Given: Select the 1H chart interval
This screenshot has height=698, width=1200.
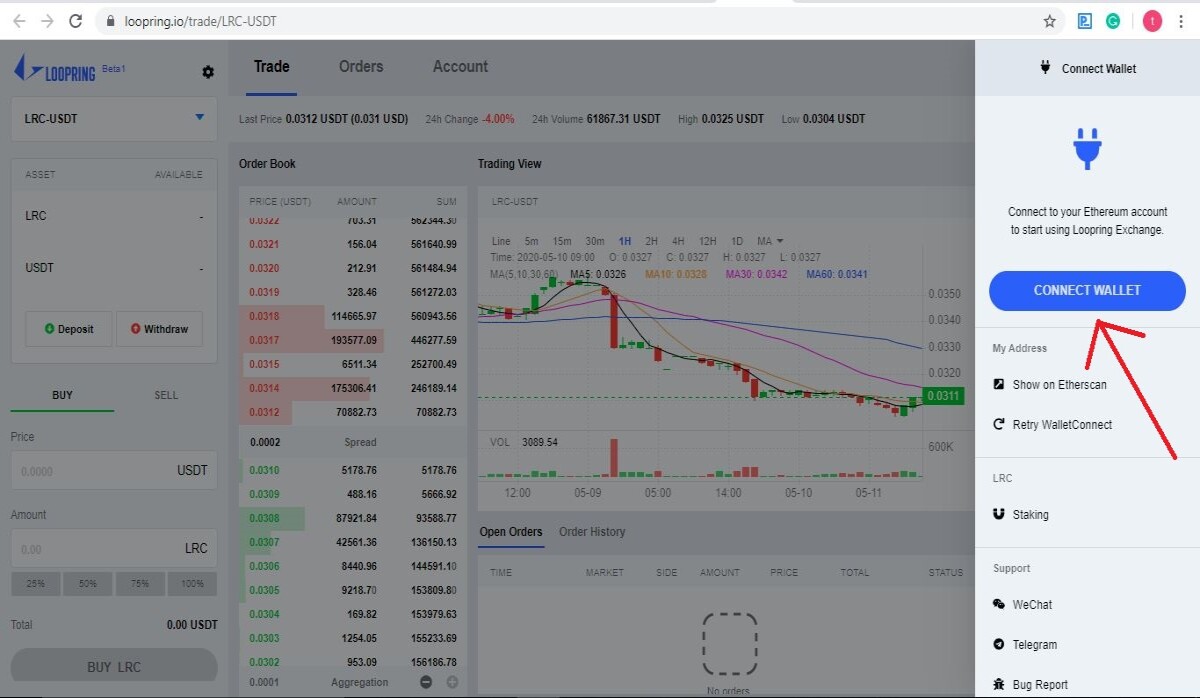Looking at the screenshot, I should point(625,241).
